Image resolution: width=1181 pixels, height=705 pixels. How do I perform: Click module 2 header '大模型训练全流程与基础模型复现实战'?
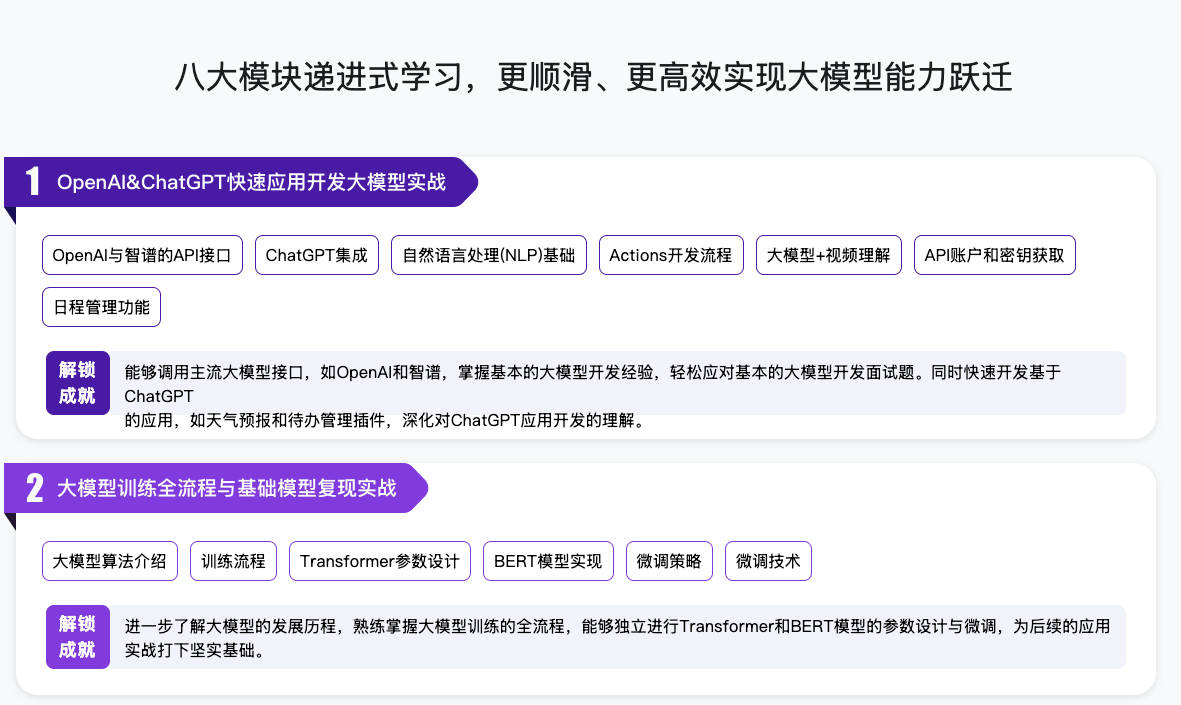click(x=226, y=488)
